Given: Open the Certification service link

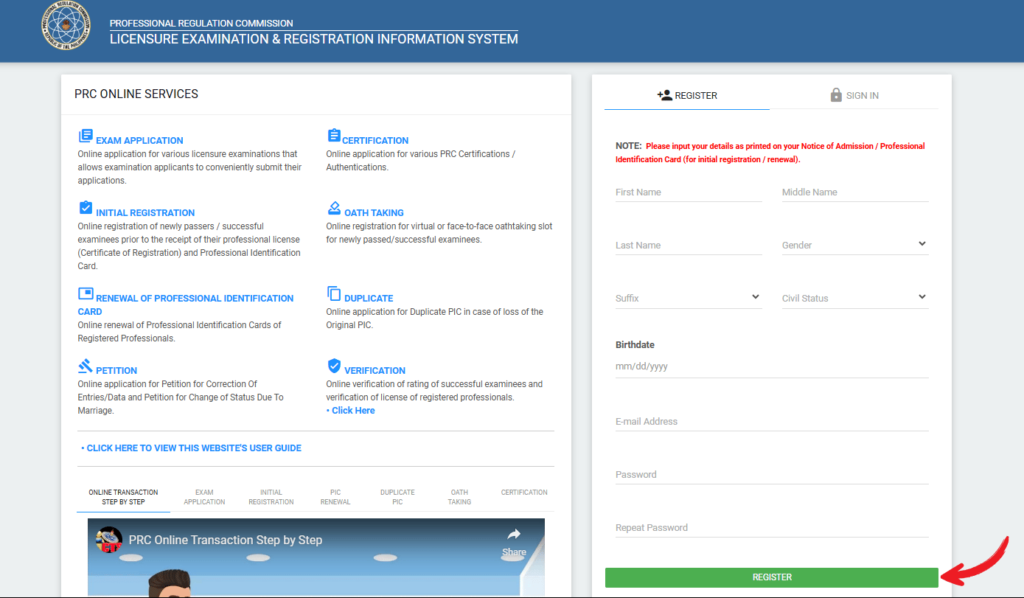Looking at the screenshot, I should coord(375,140).
